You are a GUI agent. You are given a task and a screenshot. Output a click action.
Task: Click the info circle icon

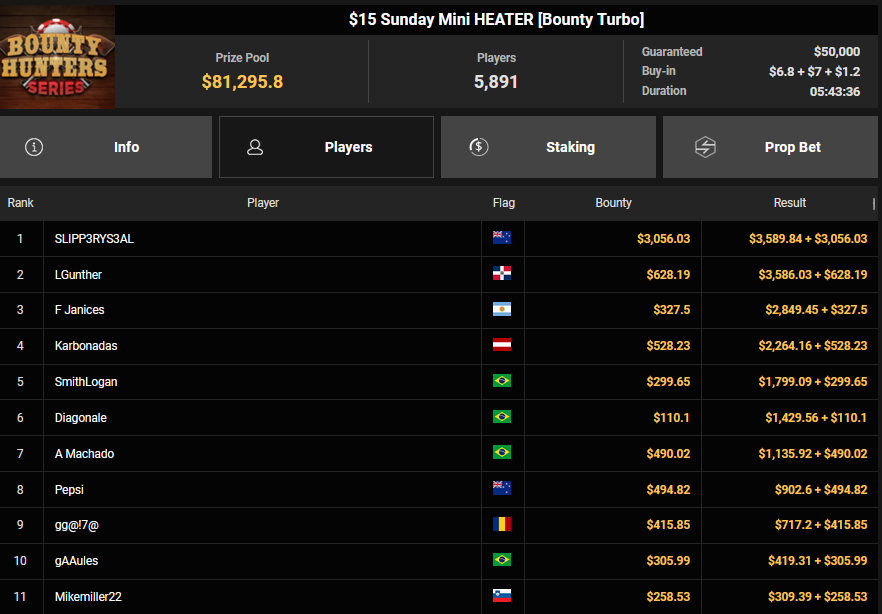35,147
